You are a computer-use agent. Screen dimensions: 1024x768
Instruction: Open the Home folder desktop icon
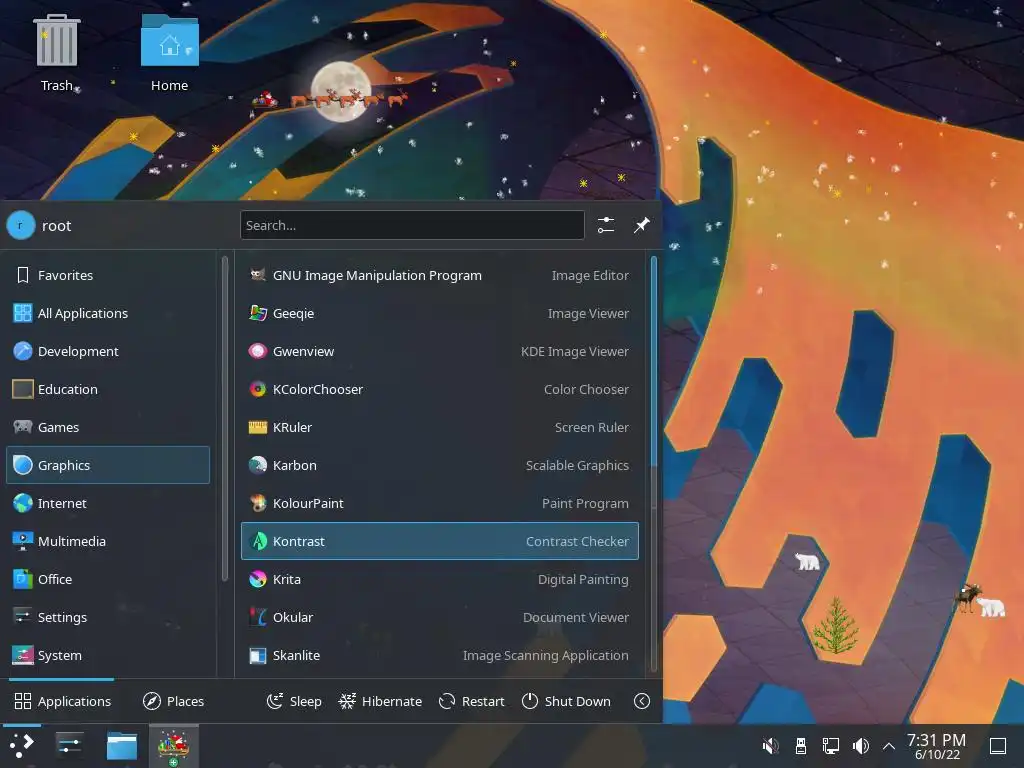[x=169, y=54]
